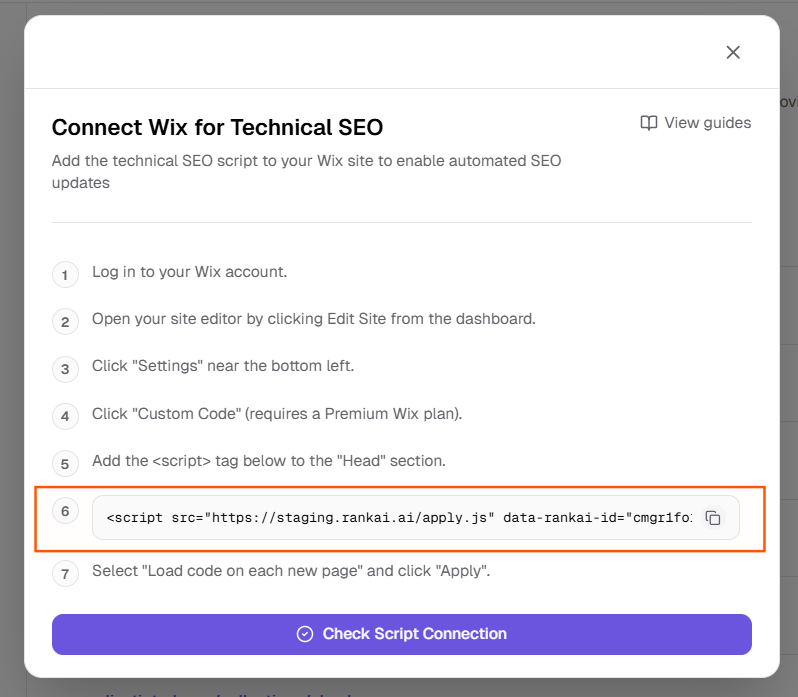Click the step 4 number badge
798x697 pixels.
tap(65, 416)
